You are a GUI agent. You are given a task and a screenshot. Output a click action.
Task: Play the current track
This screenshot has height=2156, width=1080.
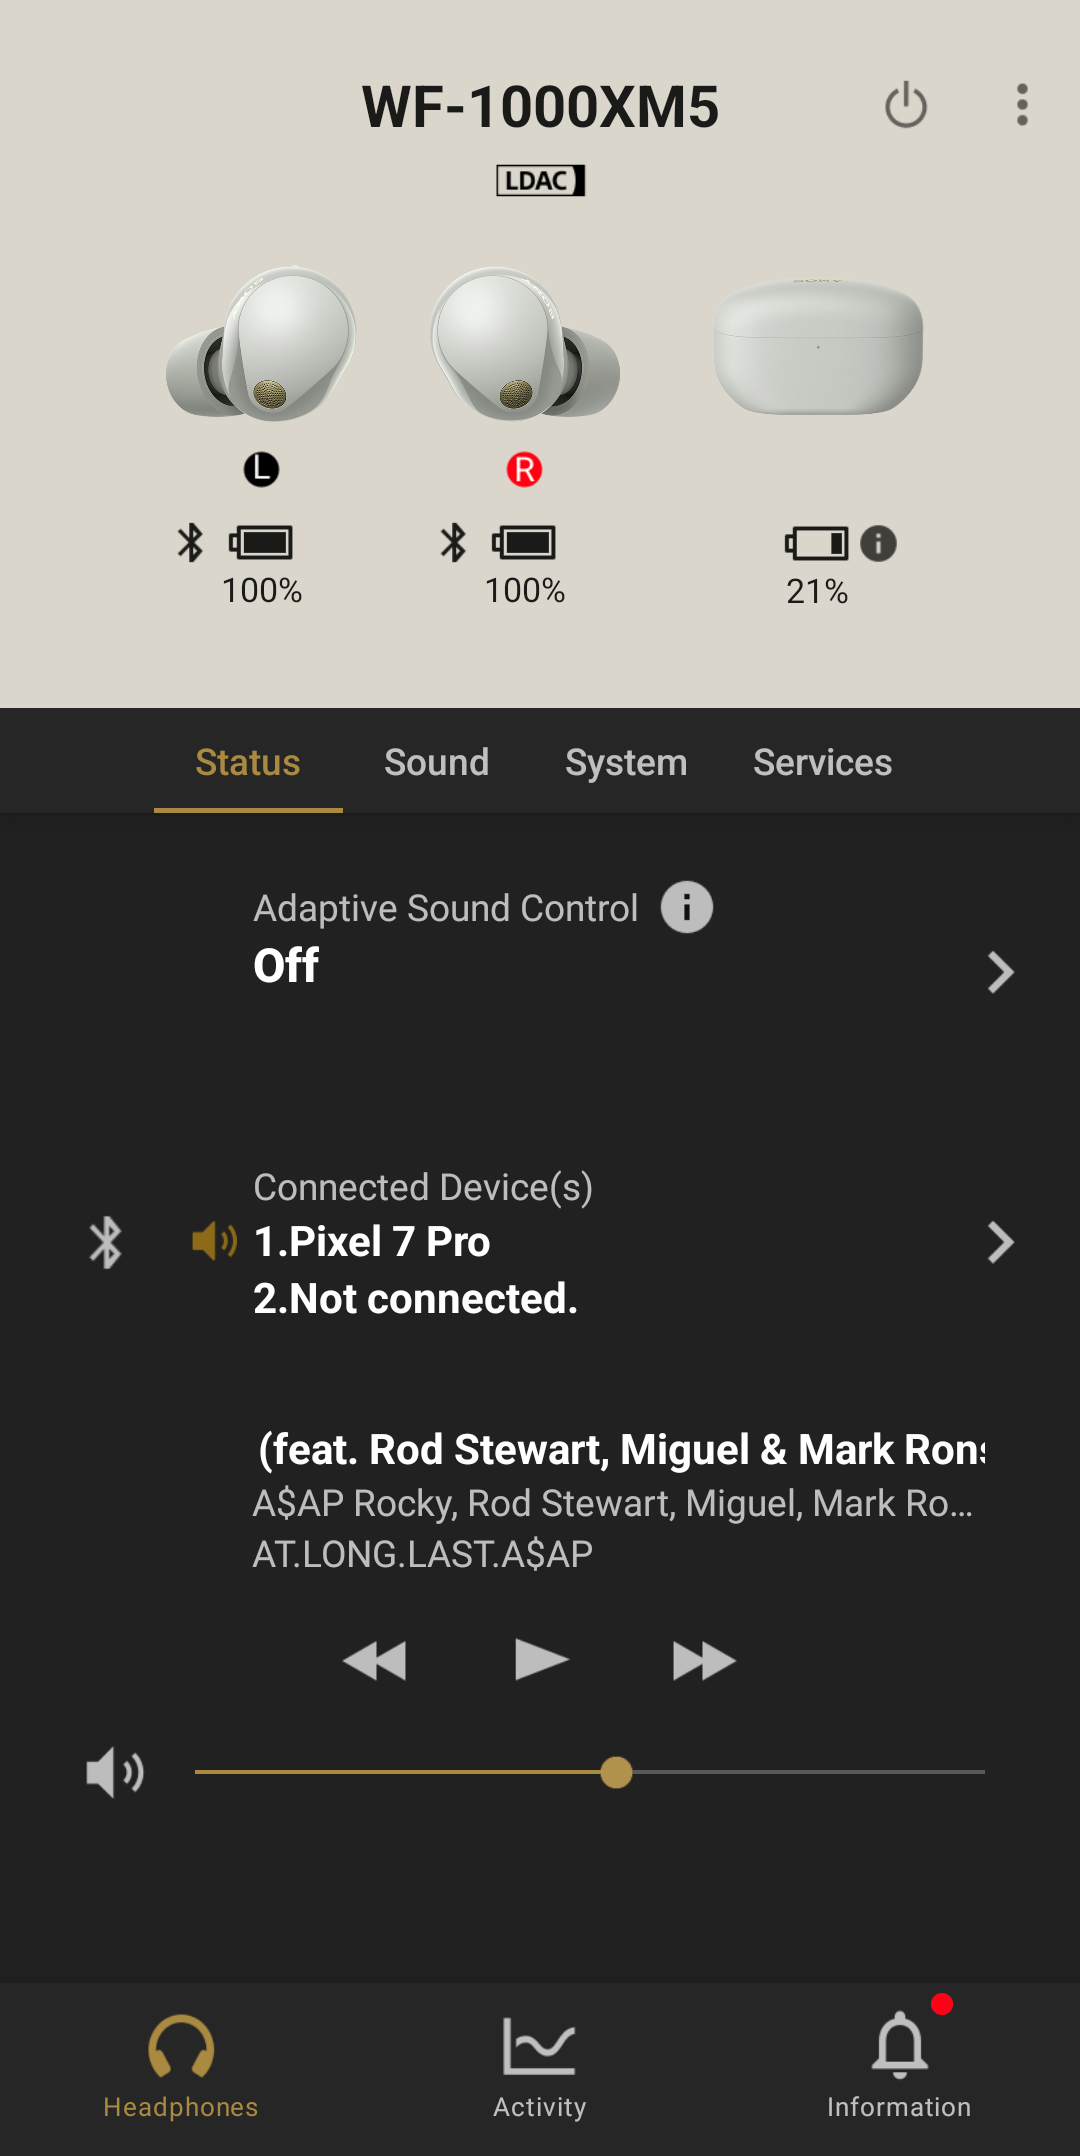click(x=541, y=1660)
